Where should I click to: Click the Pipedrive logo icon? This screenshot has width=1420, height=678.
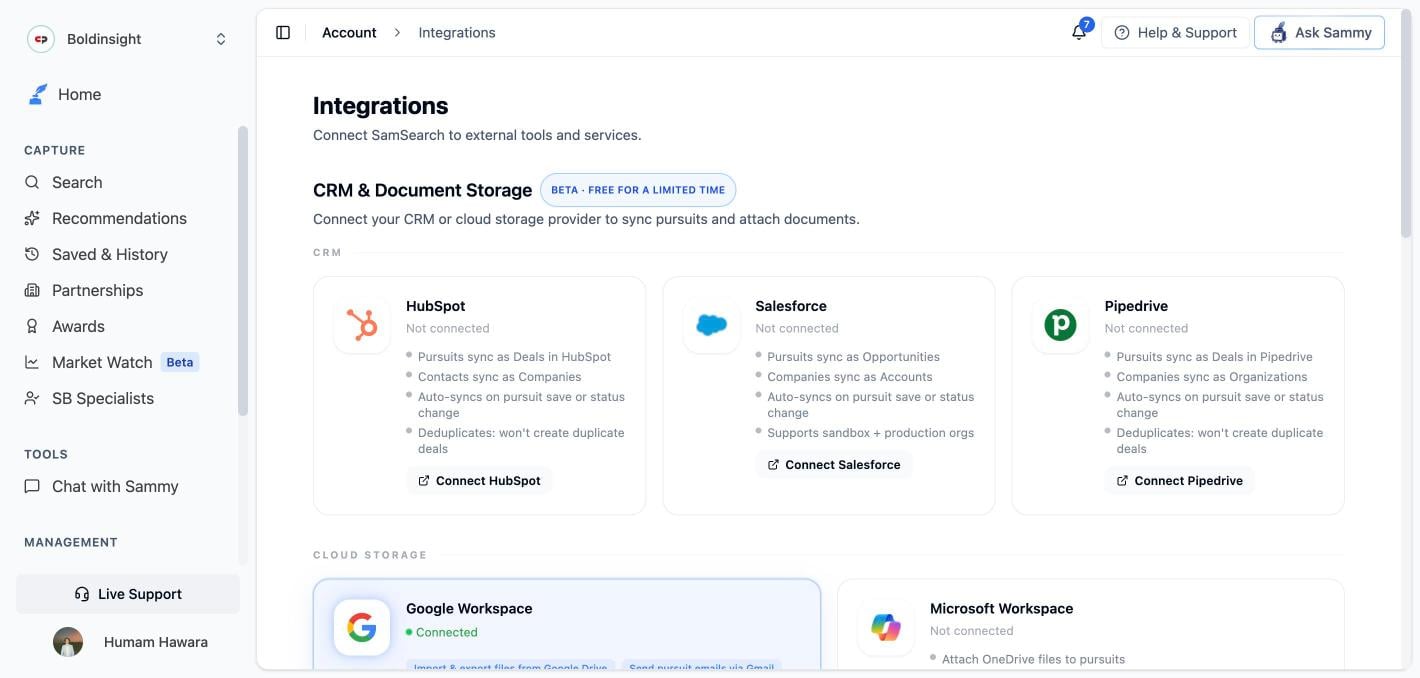click(x=1060, y=325)
